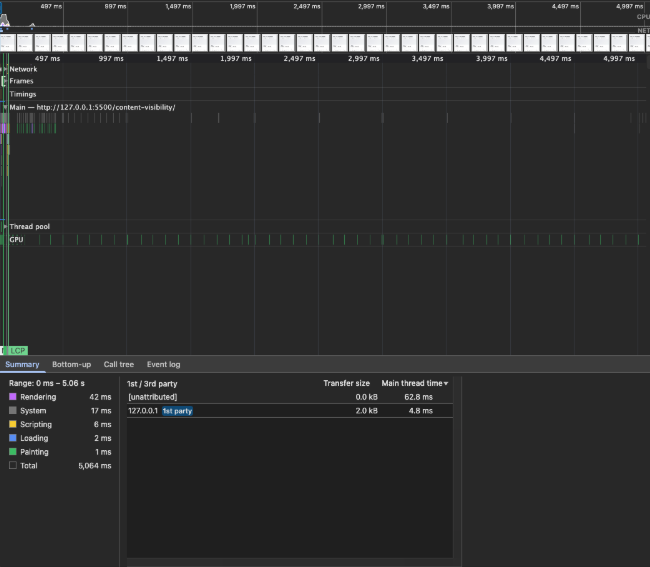Open the Event log tab

coord(163,364)
